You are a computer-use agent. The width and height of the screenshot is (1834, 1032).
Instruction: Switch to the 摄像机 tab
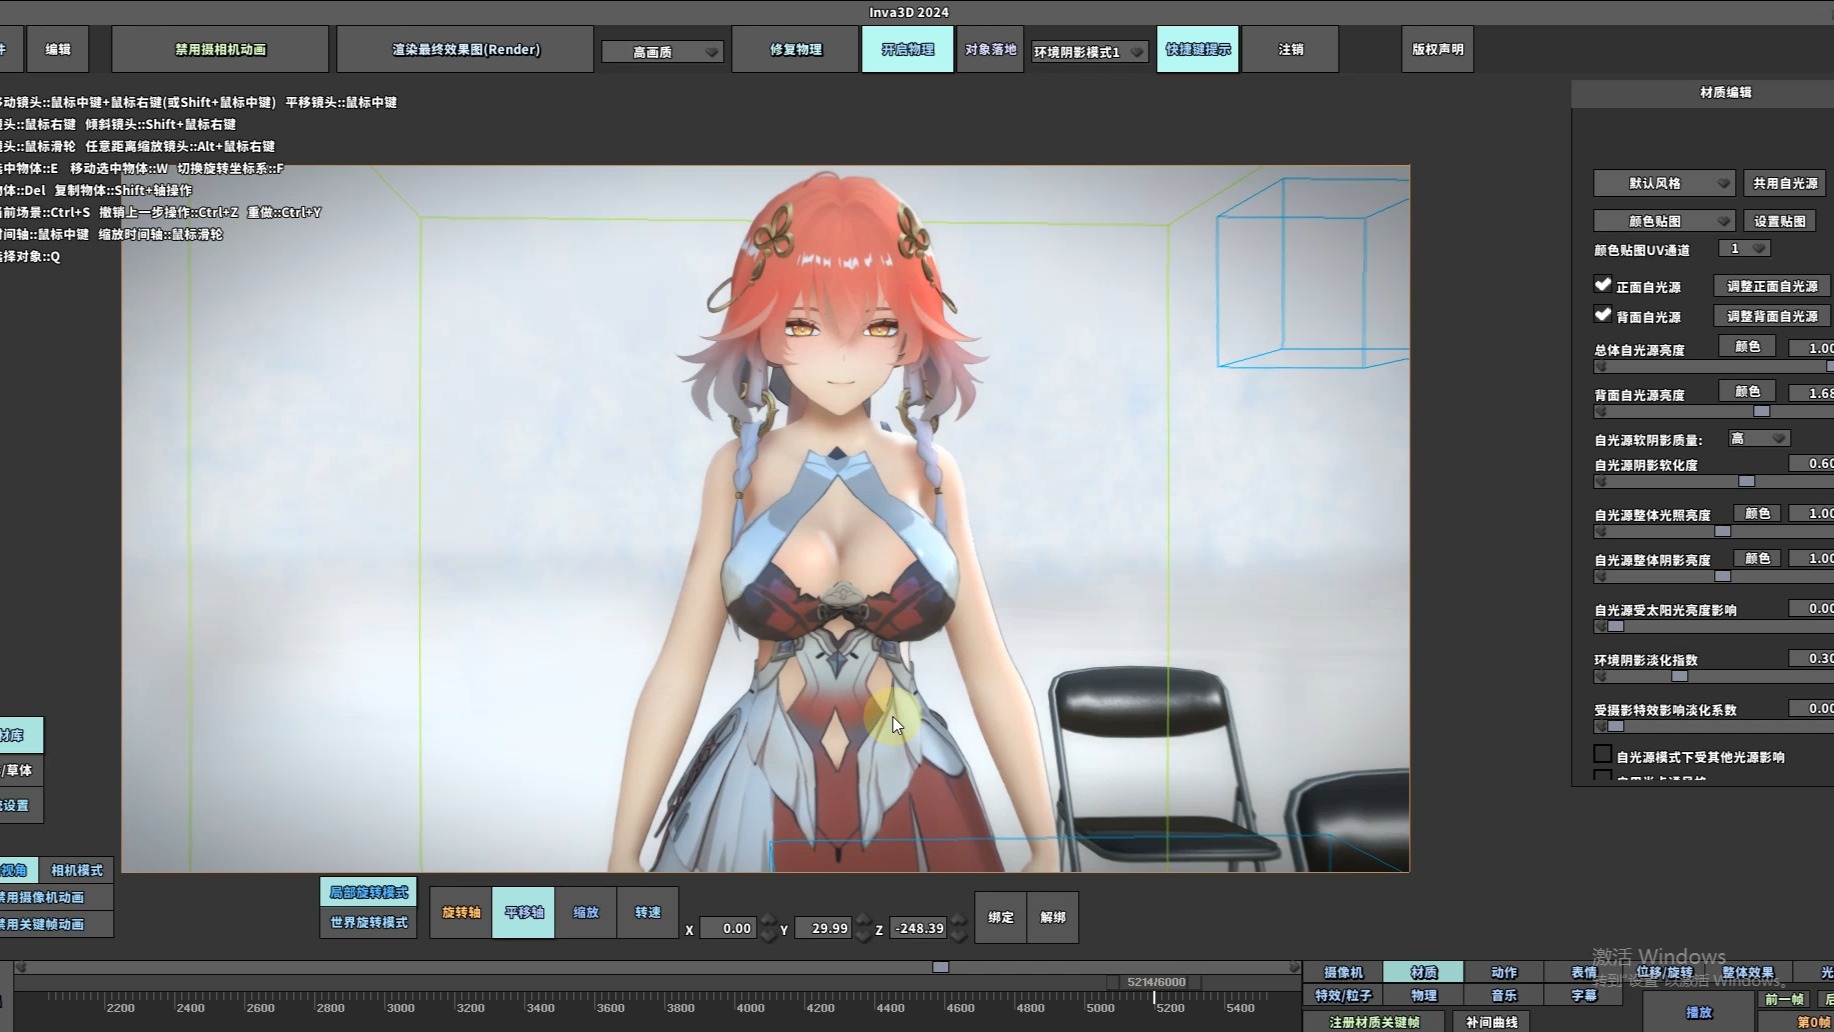(x=1343, y=972)
